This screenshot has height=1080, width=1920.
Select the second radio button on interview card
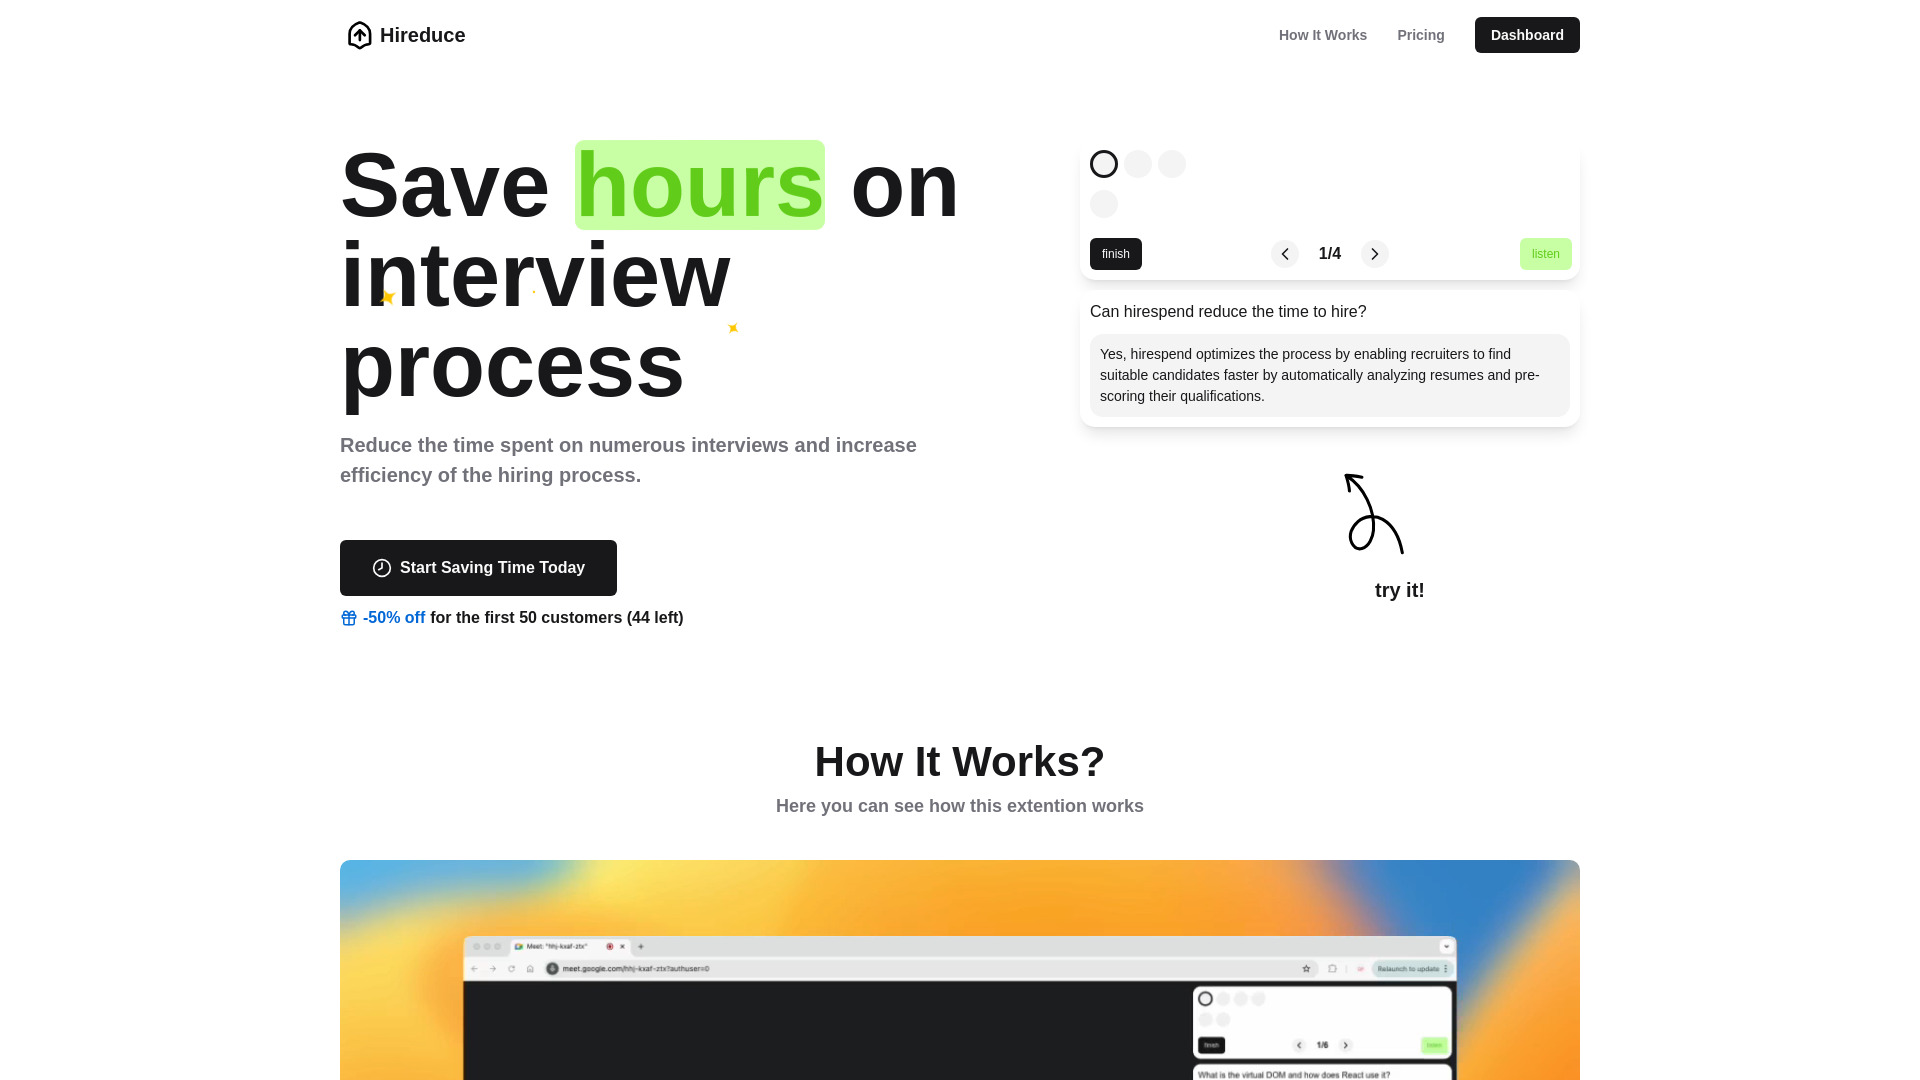pos(1138,164)
